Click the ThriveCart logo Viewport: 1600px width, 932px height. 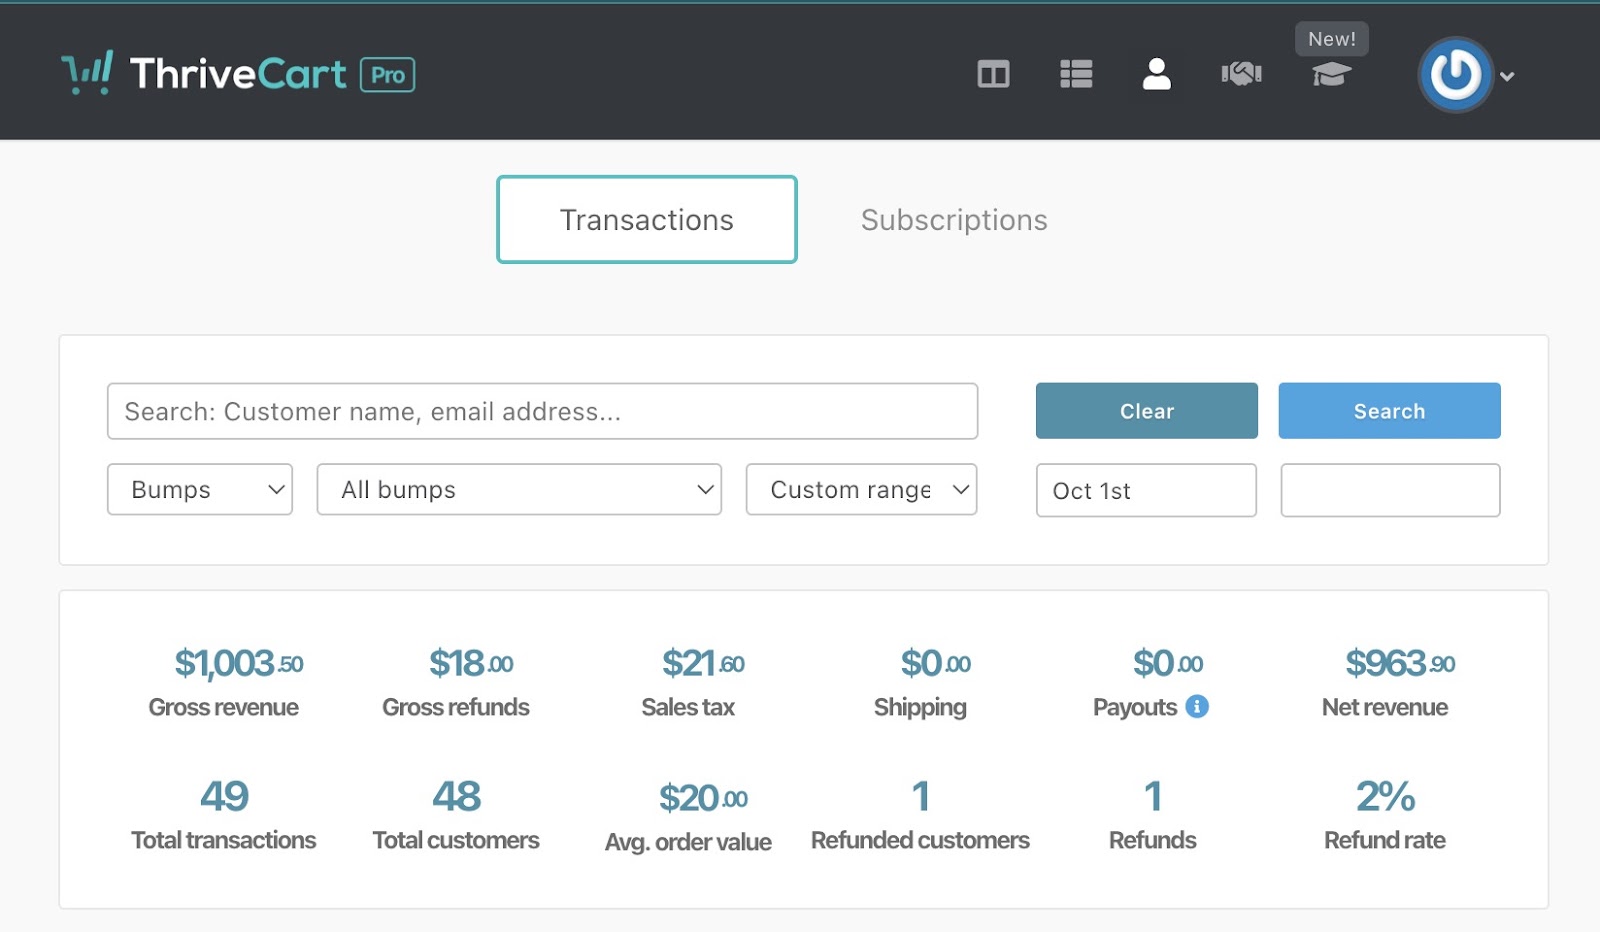pos(205,74)
